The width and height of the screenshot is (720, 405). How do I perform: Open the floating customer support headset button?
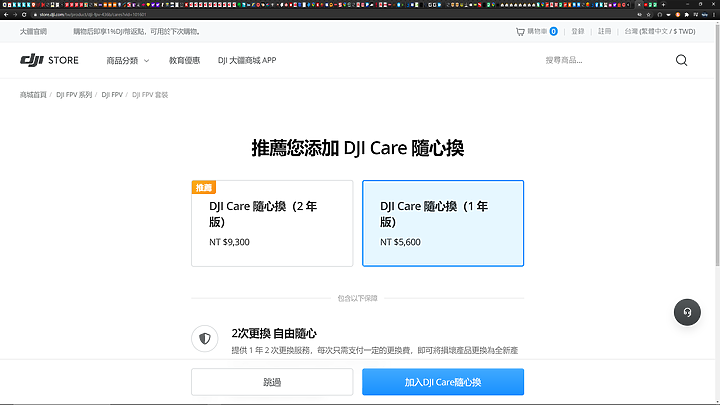(x=687, y=312)
